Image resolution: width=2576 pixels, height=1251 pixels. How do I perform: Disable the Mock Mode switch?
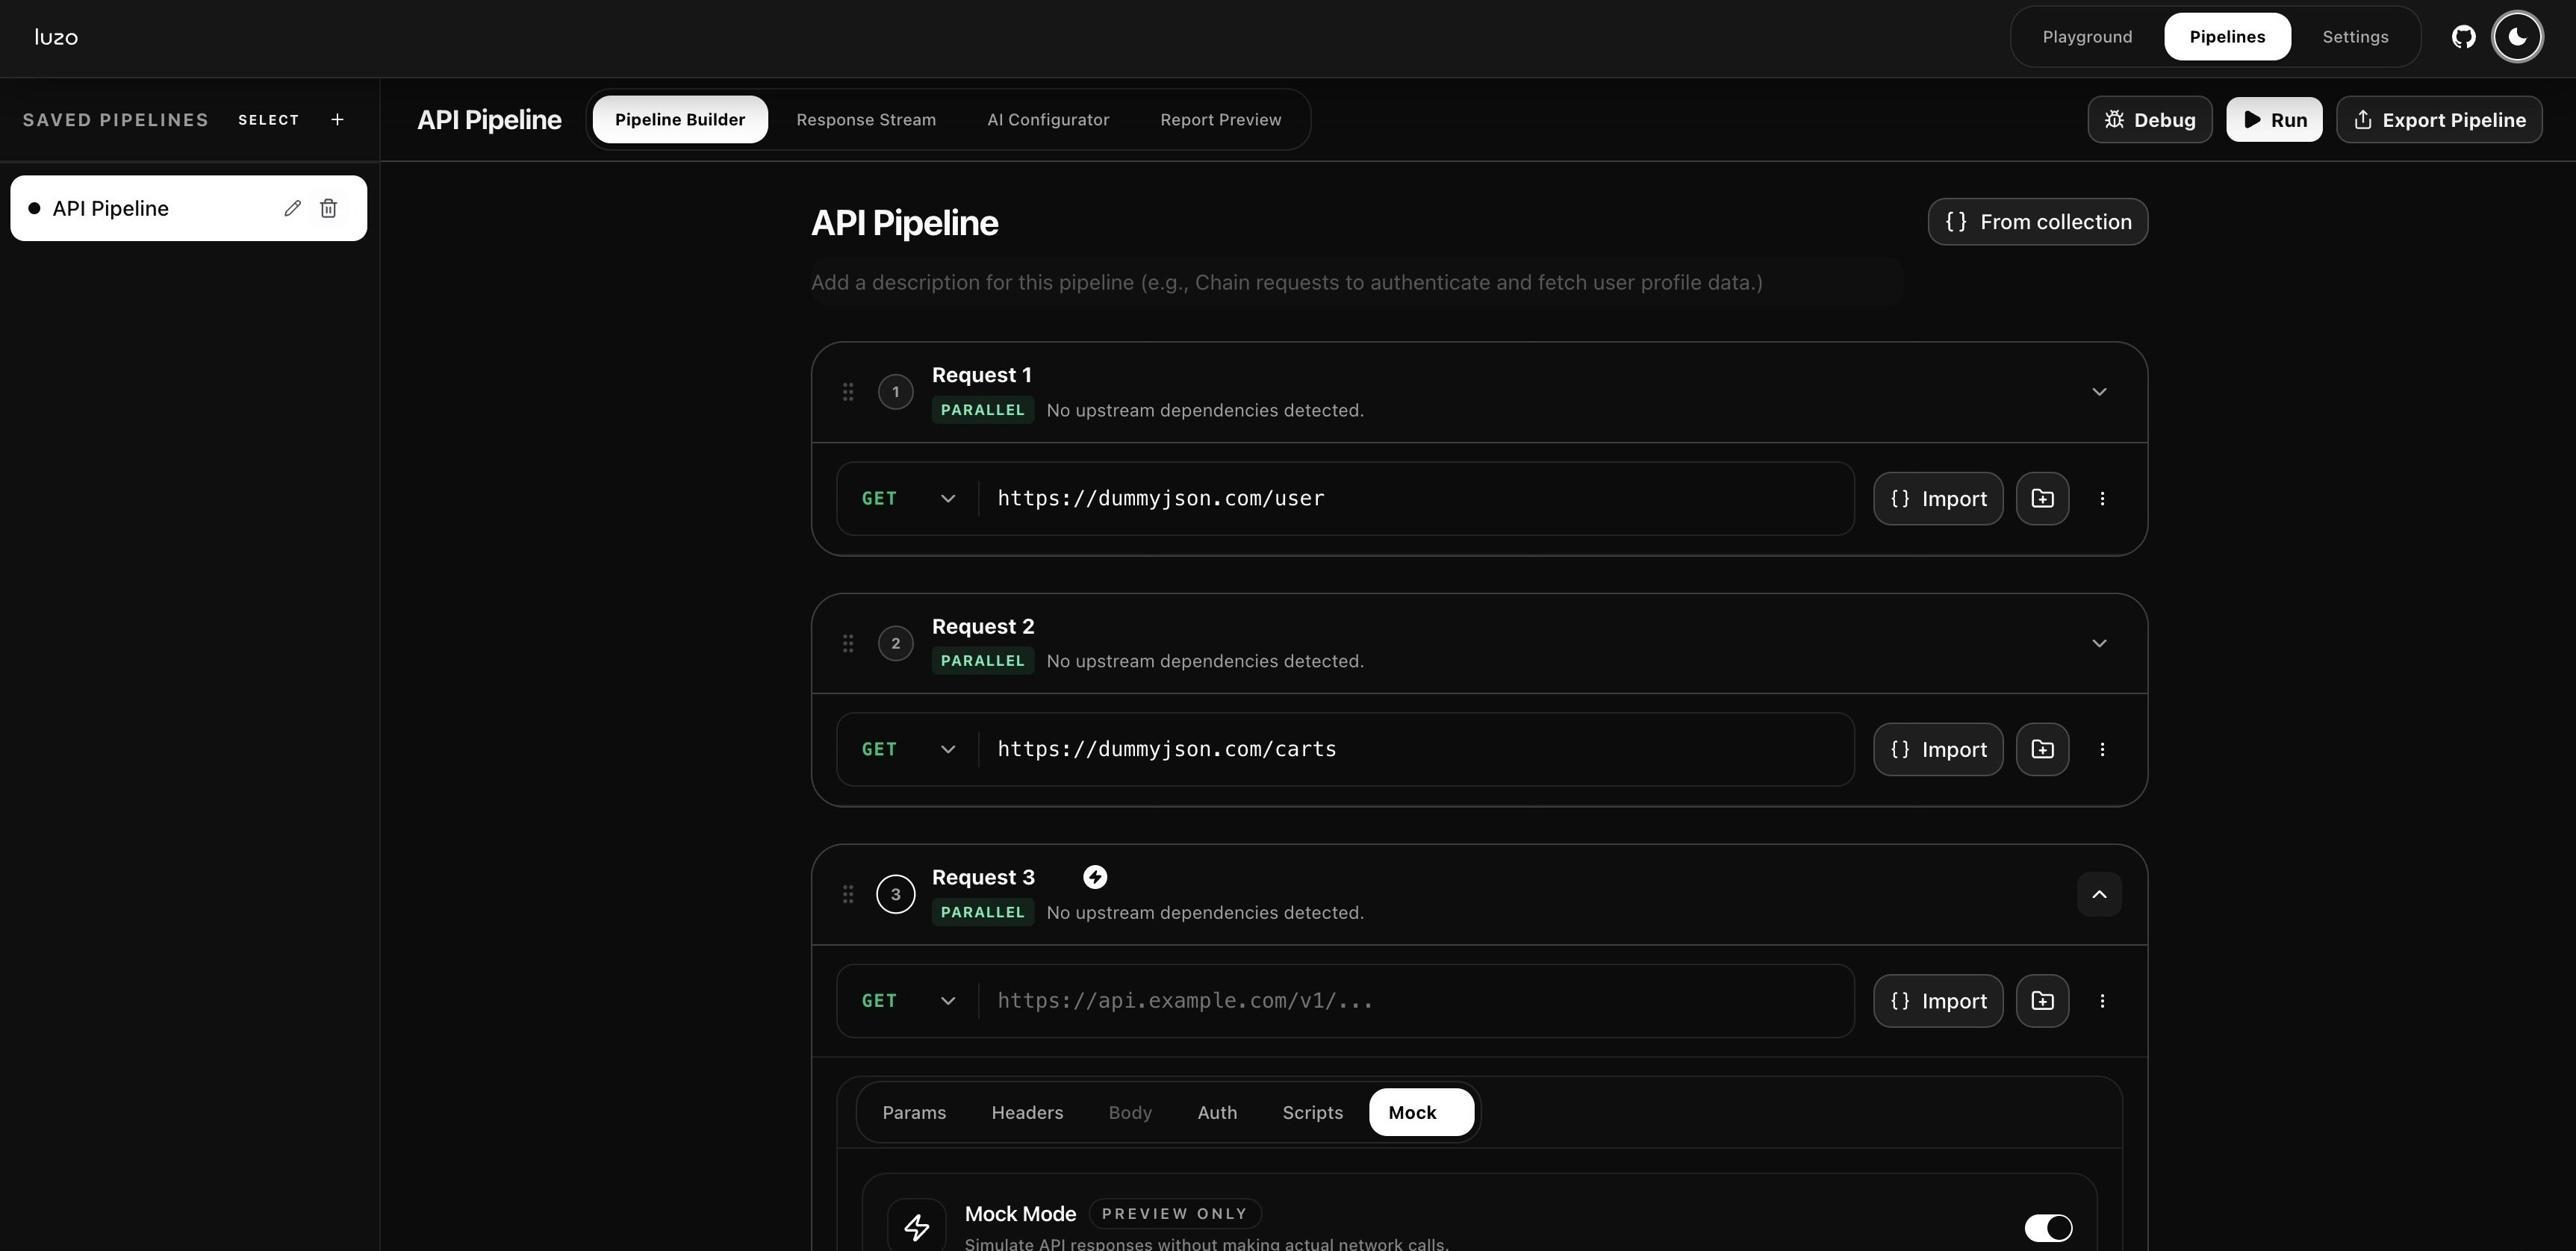[2048, 1227]
